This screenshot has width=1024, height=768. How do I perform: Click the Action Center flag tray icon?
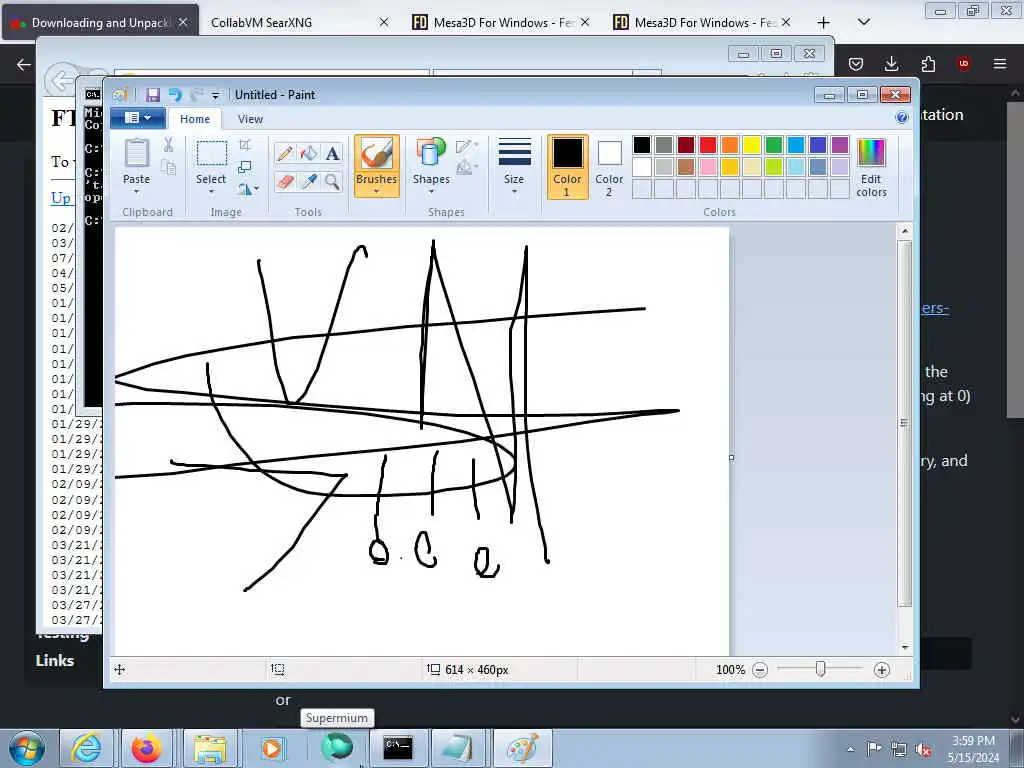point(874,749)
